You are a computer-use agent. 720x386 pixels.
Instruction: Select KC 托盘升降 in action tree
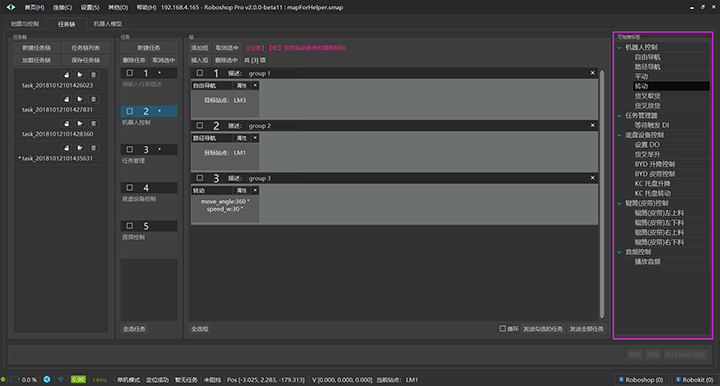652,184
